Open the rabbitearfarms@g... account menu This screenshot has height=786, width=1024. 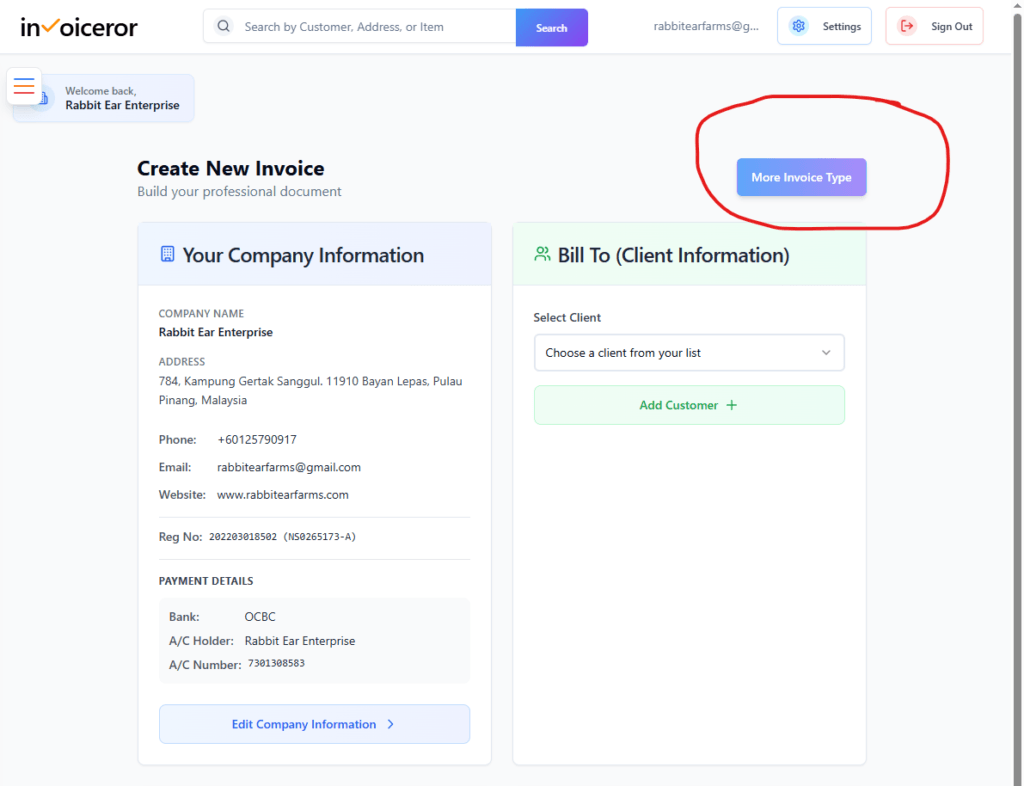pos(707,26)
